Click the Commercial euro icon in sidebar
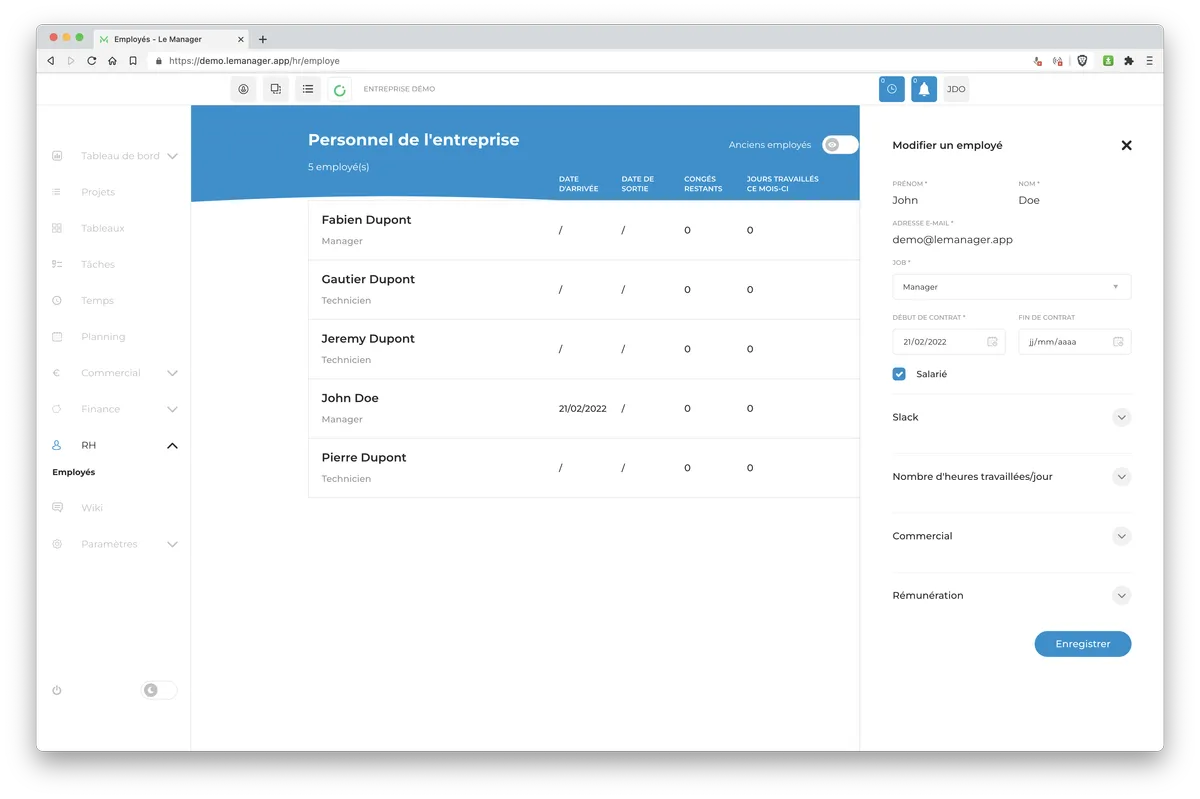Image resolution: width=1200 pixels, height=799 pixels. pos(57,373)
